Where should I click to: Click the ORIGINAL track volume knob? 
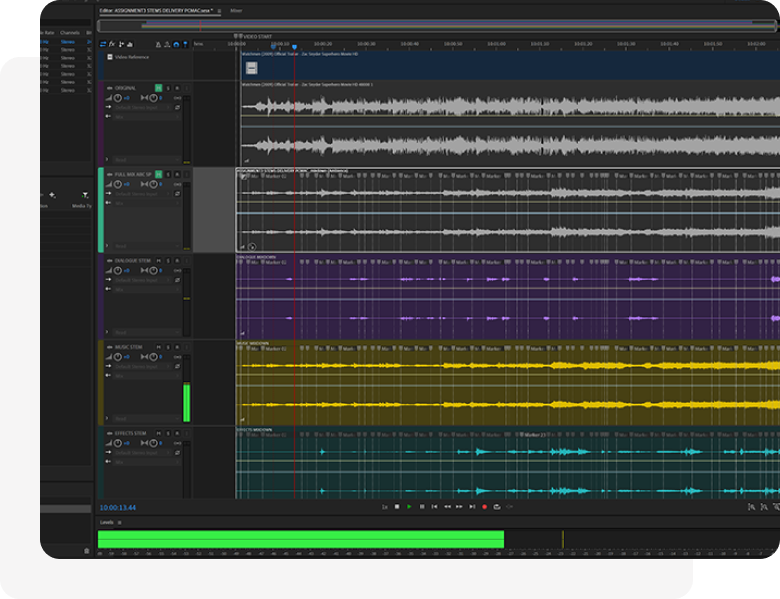(x=118, y=98)
